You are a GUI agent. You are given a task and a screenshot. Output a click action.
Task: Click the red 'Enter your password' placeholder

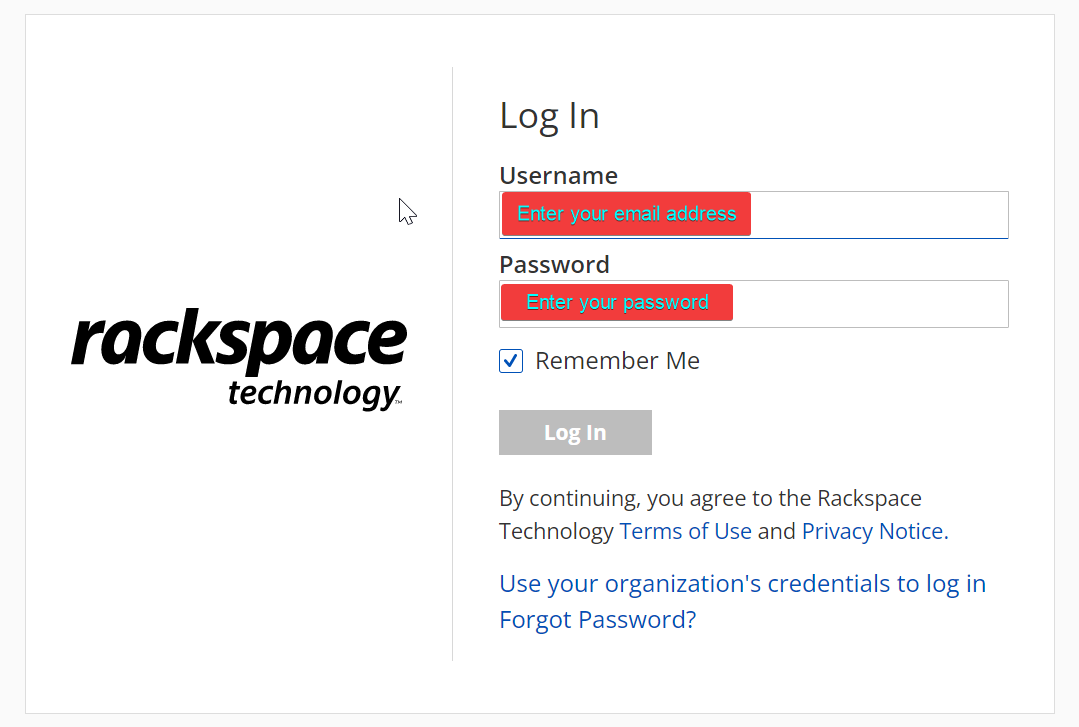pyautogui.click(x=617, y=302)
